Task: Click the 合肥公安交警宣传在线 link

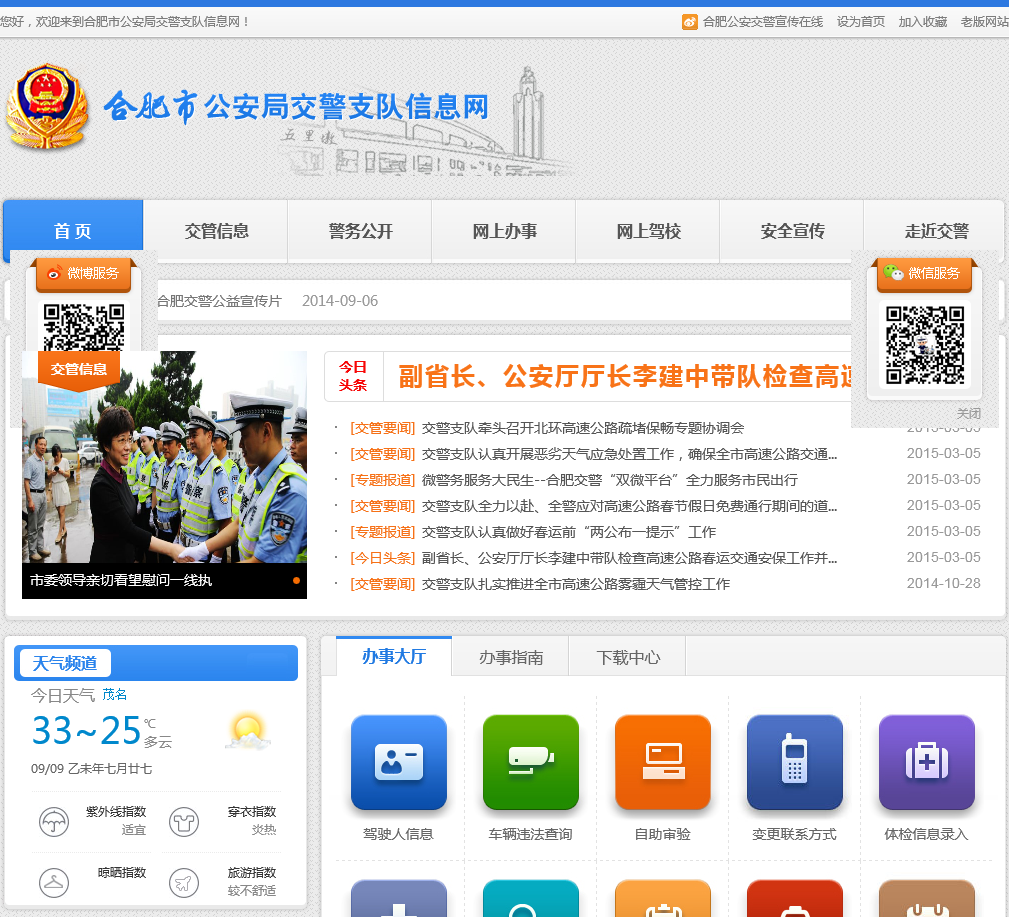Action: coord(763,22)
